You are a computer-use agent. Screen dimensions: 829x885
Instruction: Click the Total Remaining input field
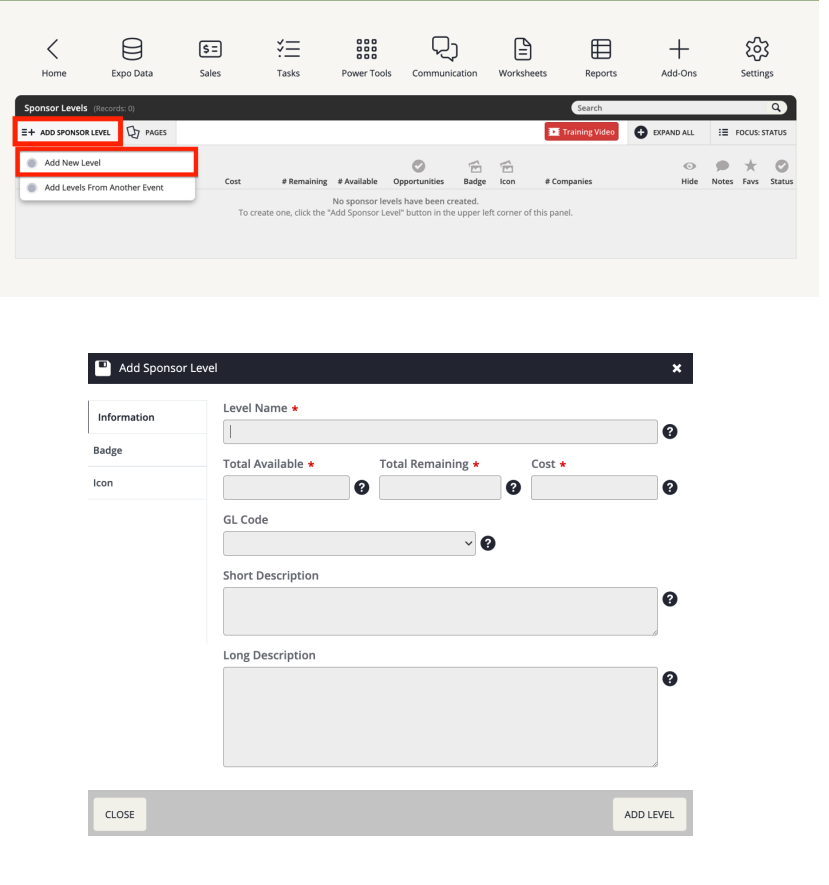point(440,488)
